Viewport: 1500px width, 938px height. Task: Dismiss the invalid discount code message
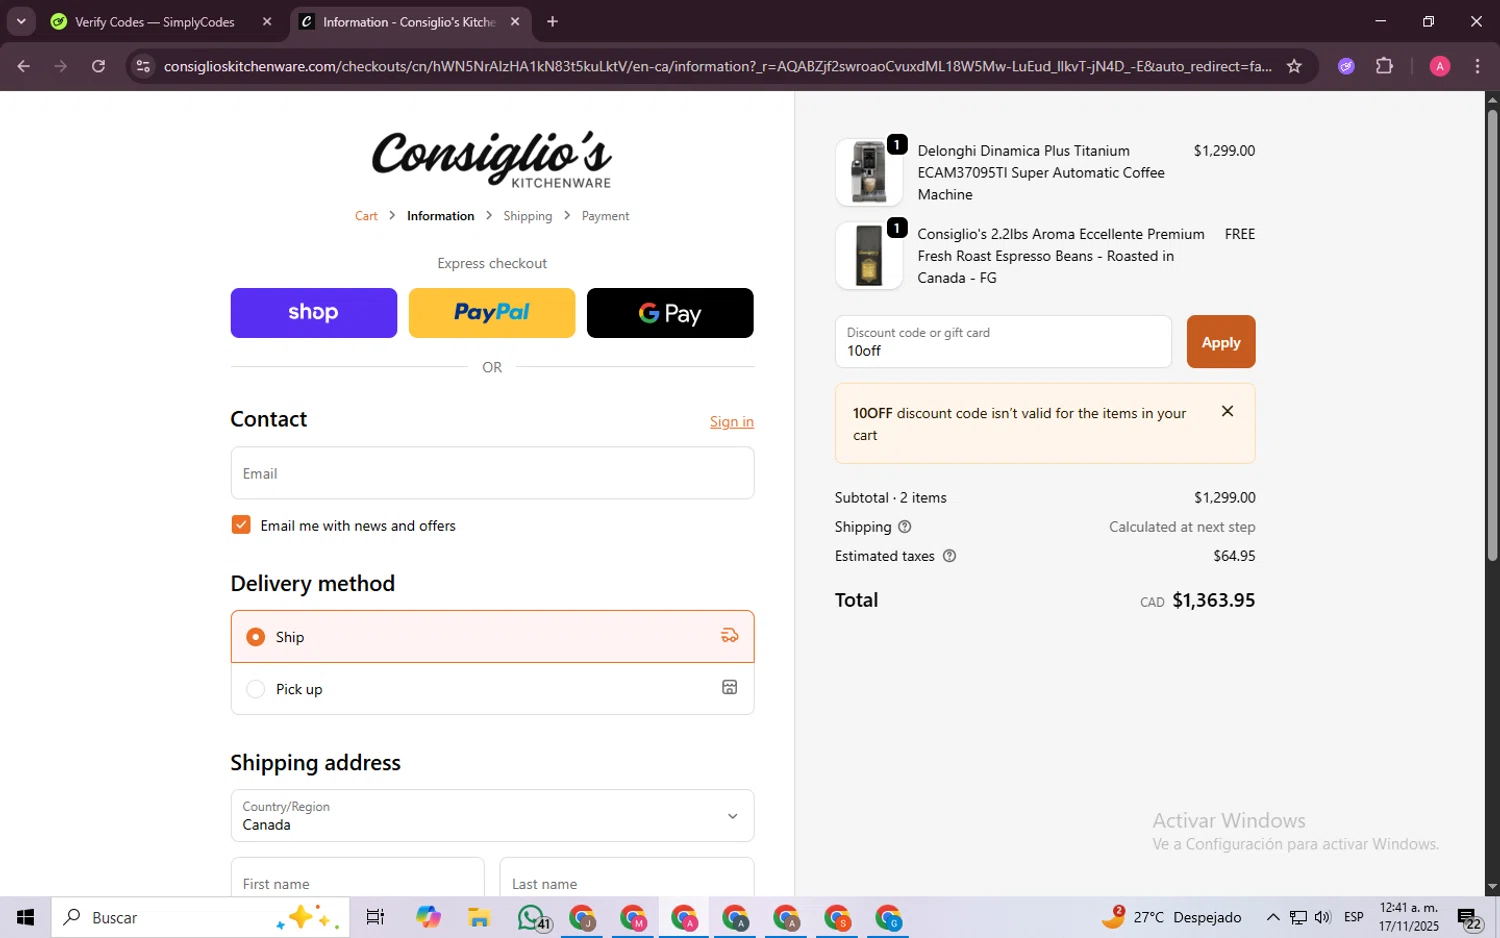pos(1227,411)
